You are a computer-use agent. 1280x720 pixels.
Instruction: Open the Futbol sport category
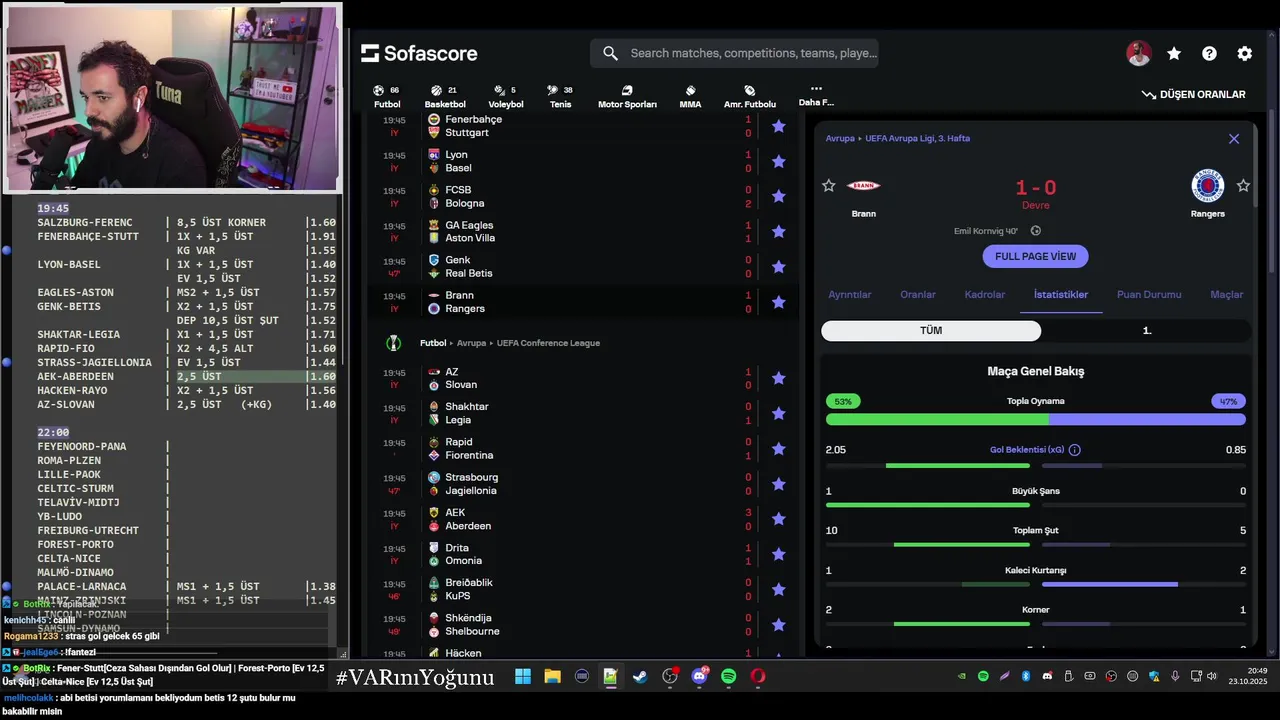coord(386,96)
